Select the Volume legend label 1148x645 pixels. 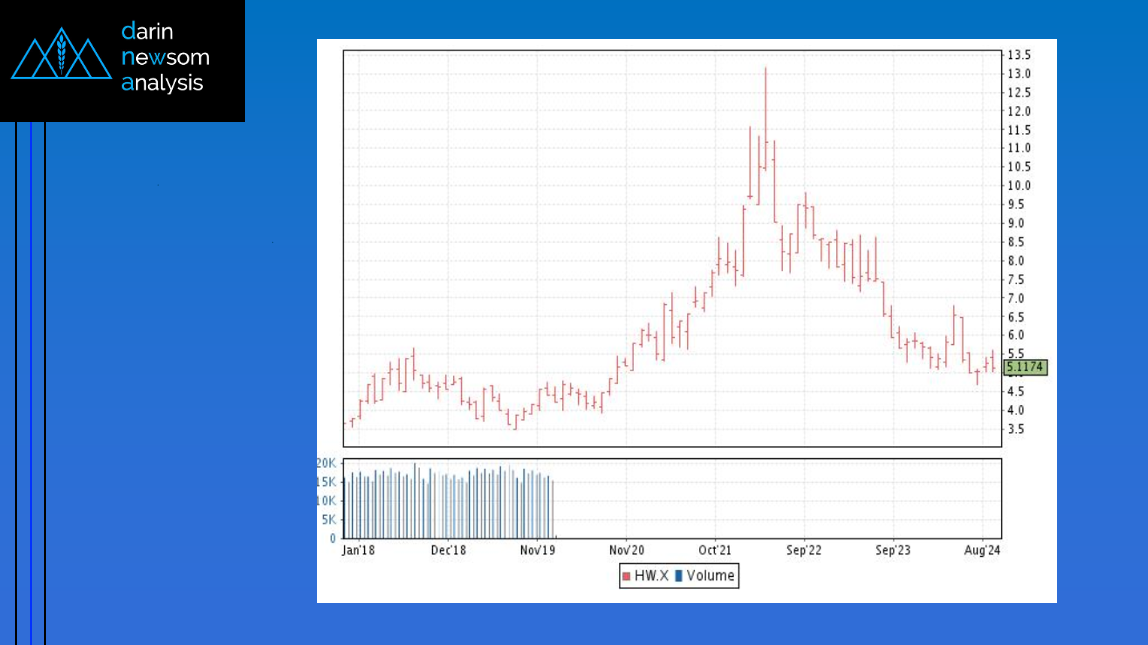click(x=710, y=576)
